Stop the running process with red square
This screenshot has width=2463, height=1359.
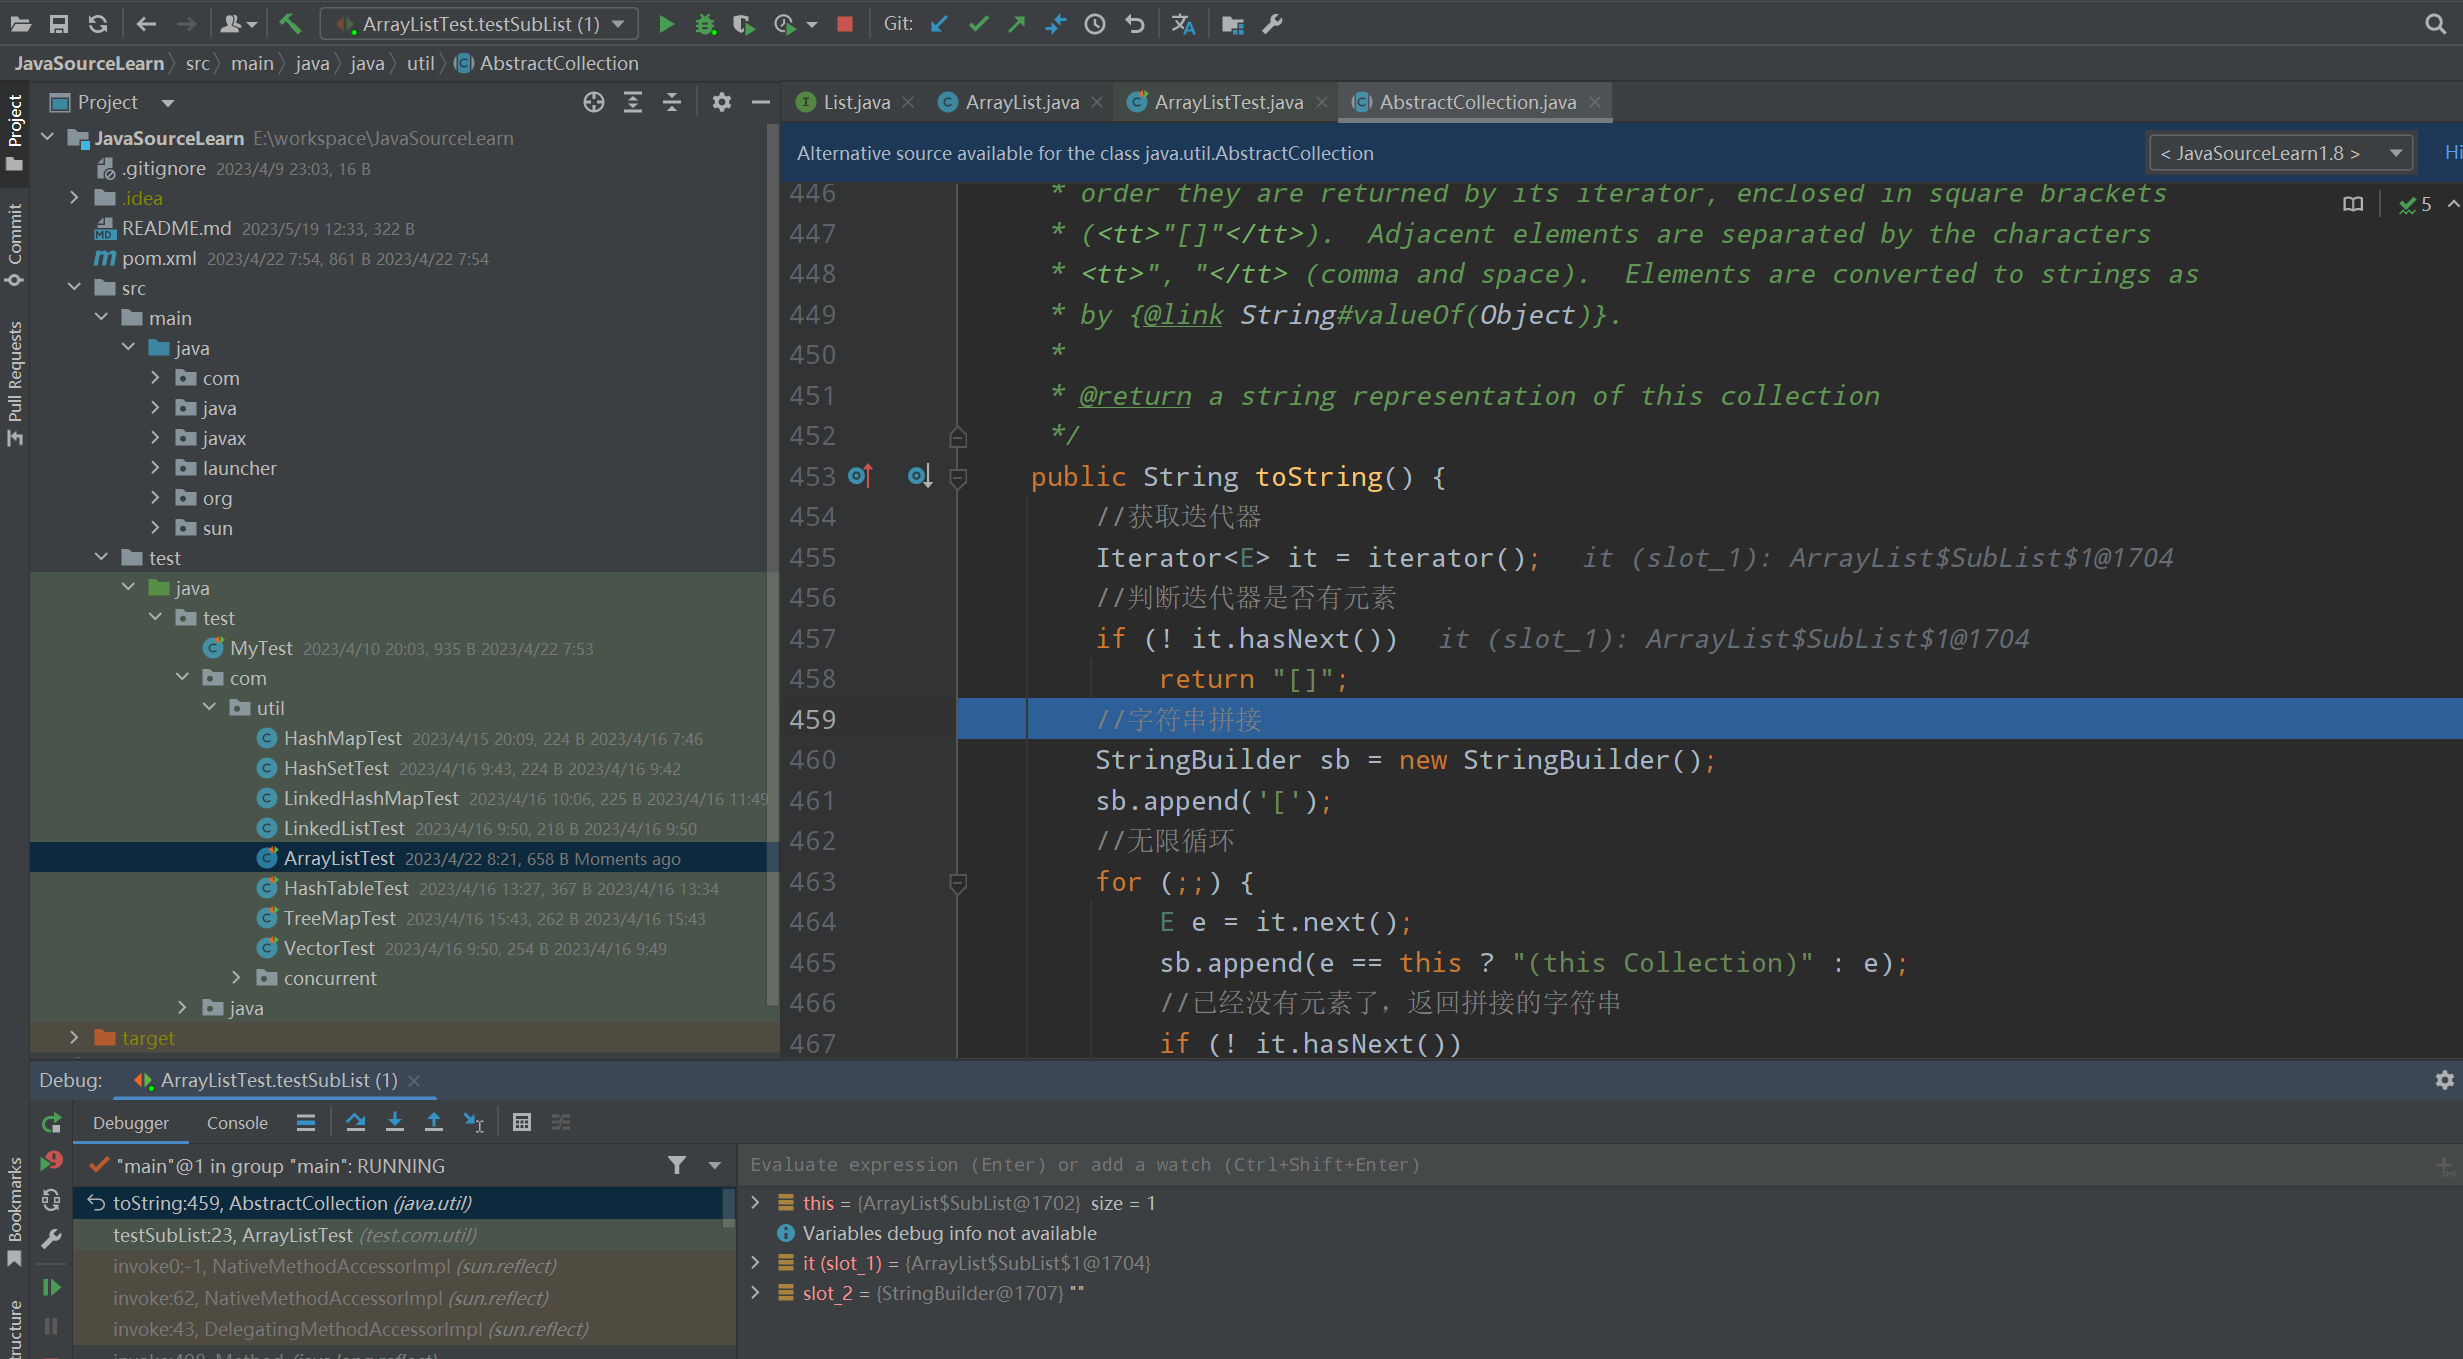(x=845, y=24)
